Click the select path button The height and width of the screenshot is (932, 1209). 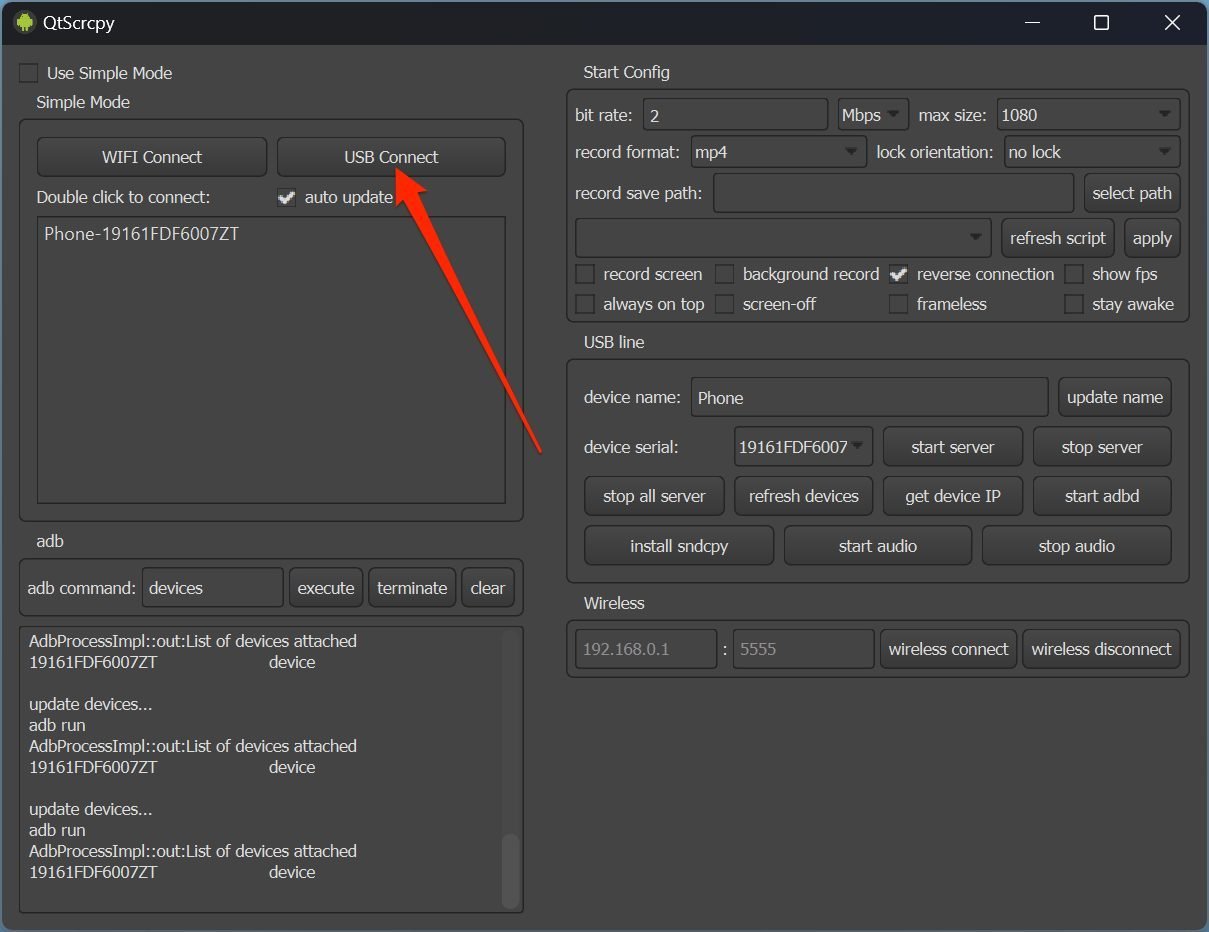pyautogui.click(x=1132, y=193)
